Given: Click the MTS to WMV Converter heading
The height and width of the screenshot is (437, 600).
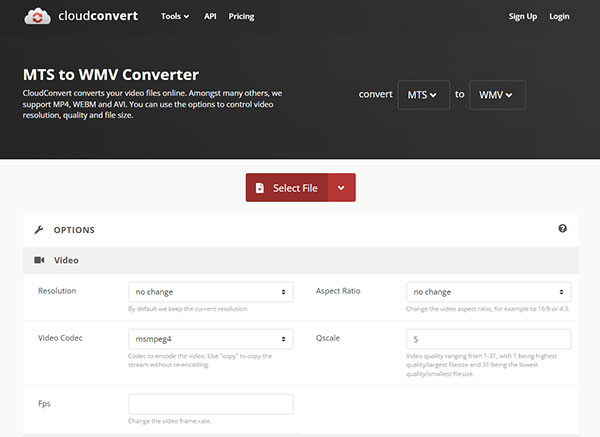Looking at the screenshot, I should (111, 75).
